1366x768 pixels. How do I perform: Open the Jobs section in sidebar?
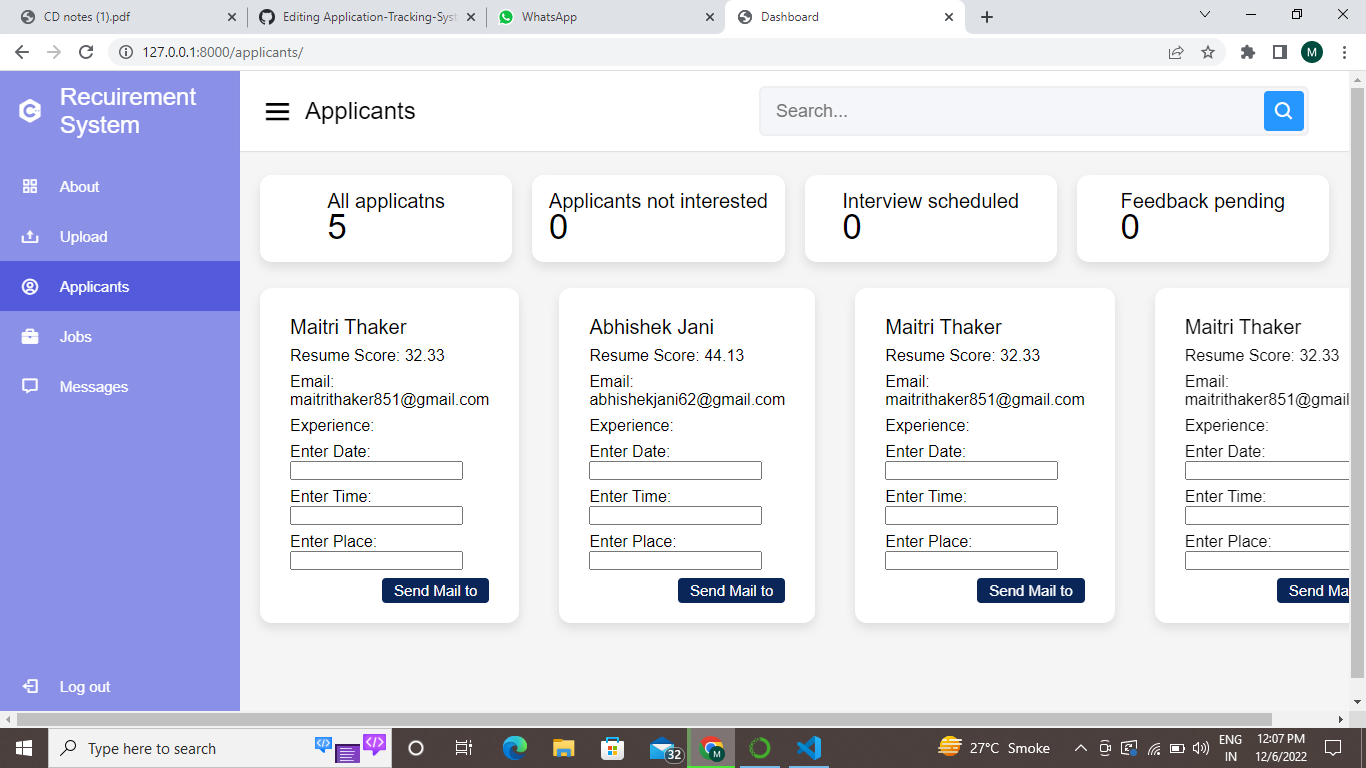[32, 336]
